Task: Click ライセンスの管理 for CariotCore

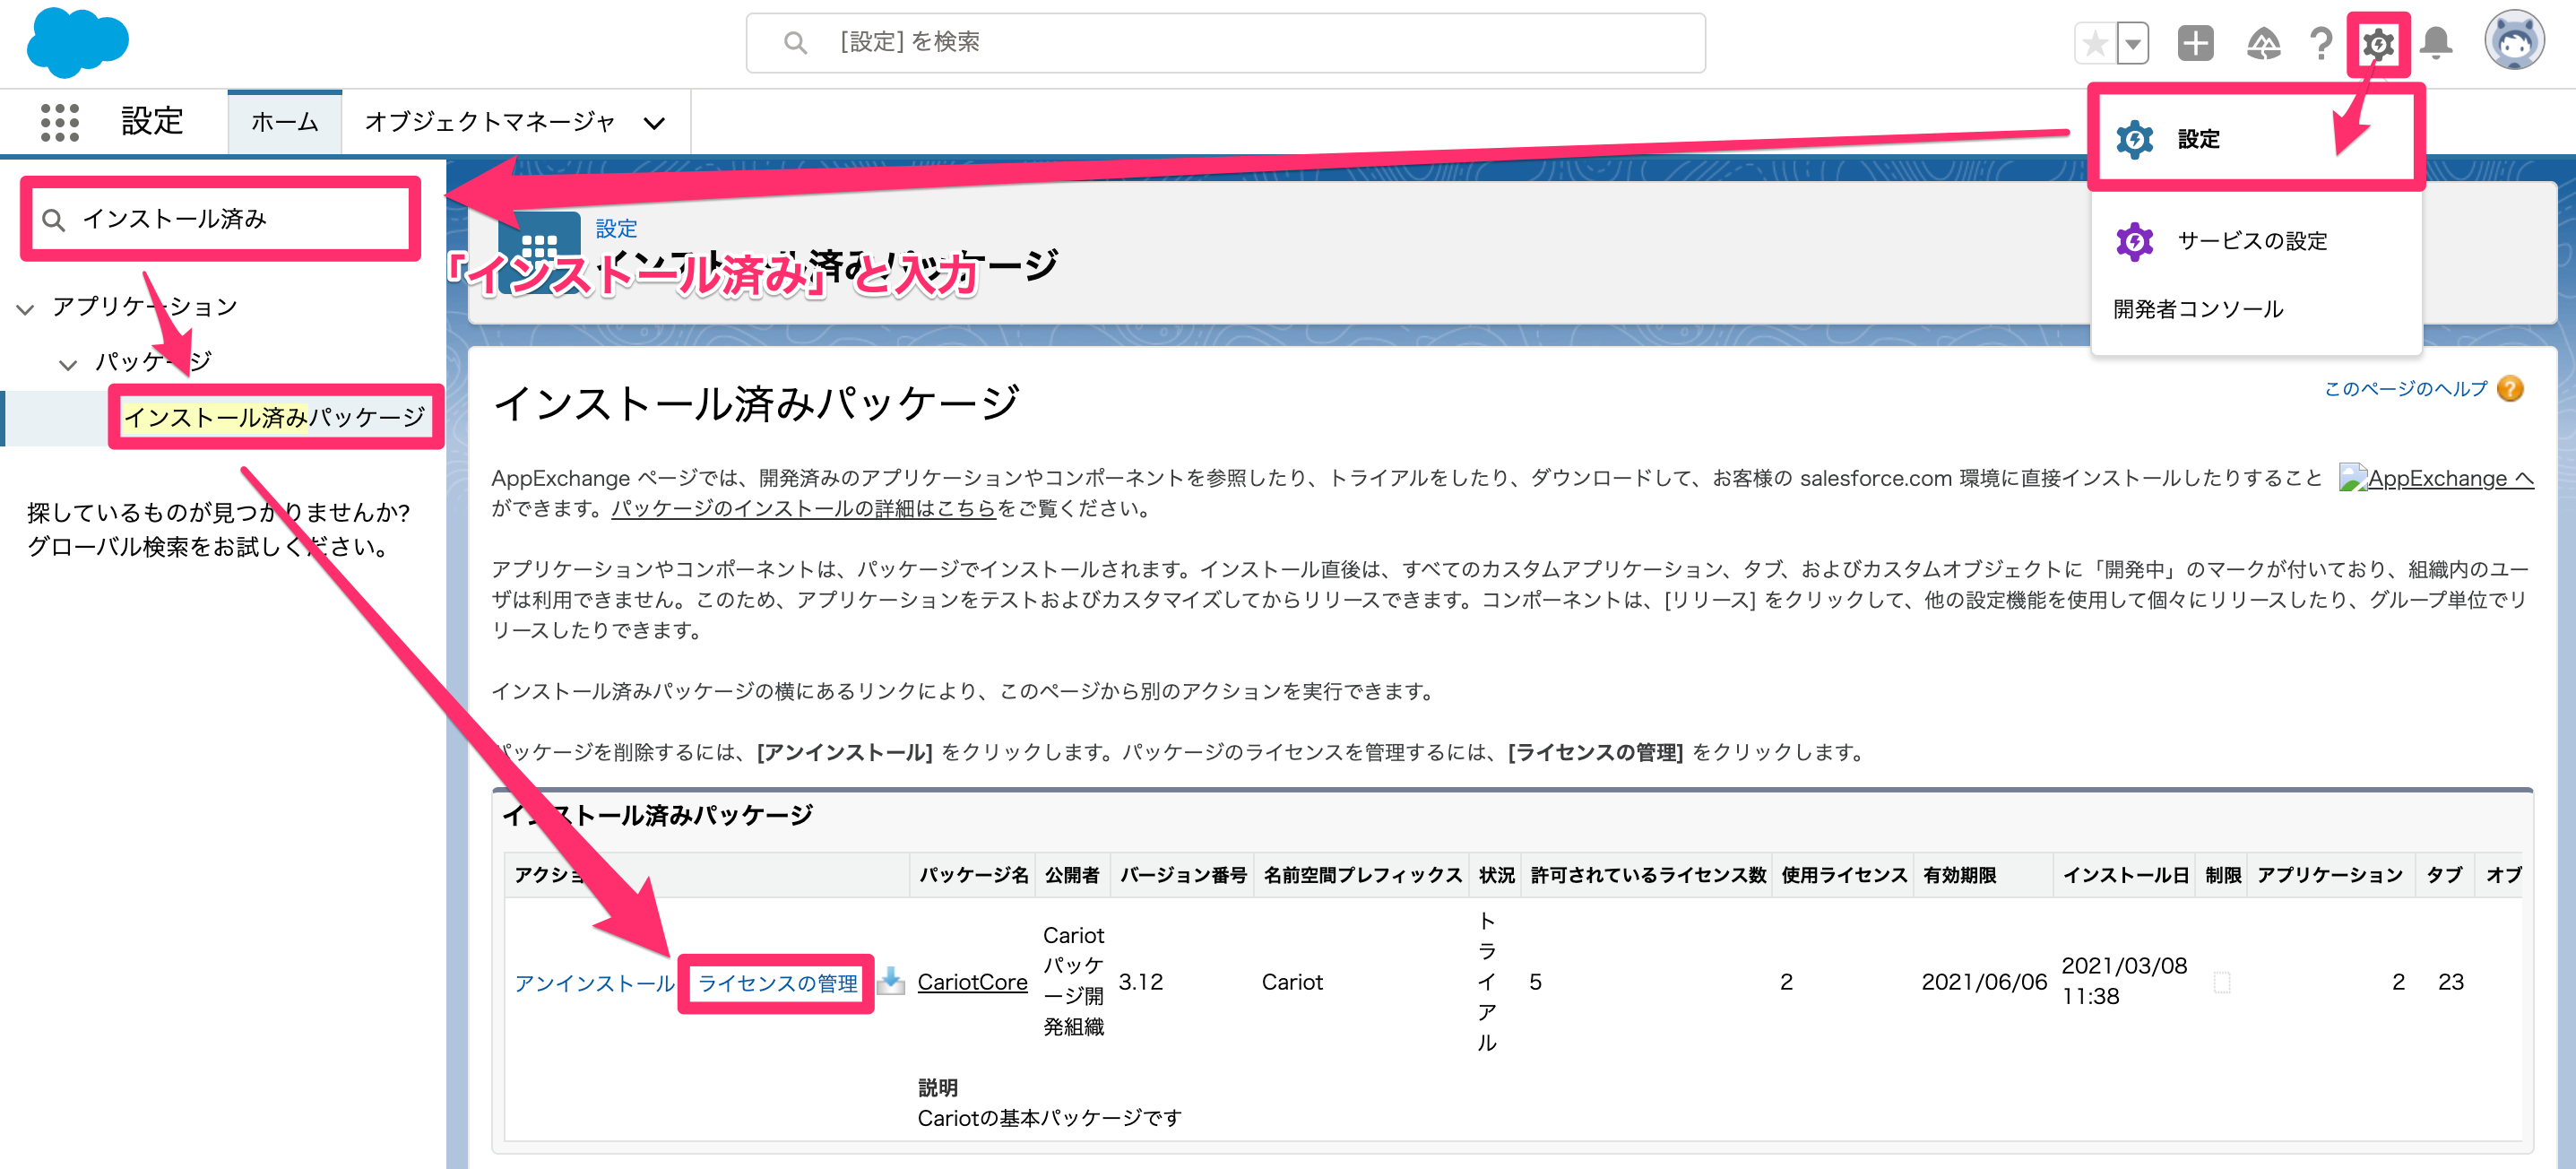Action: (x=777, y=983)
